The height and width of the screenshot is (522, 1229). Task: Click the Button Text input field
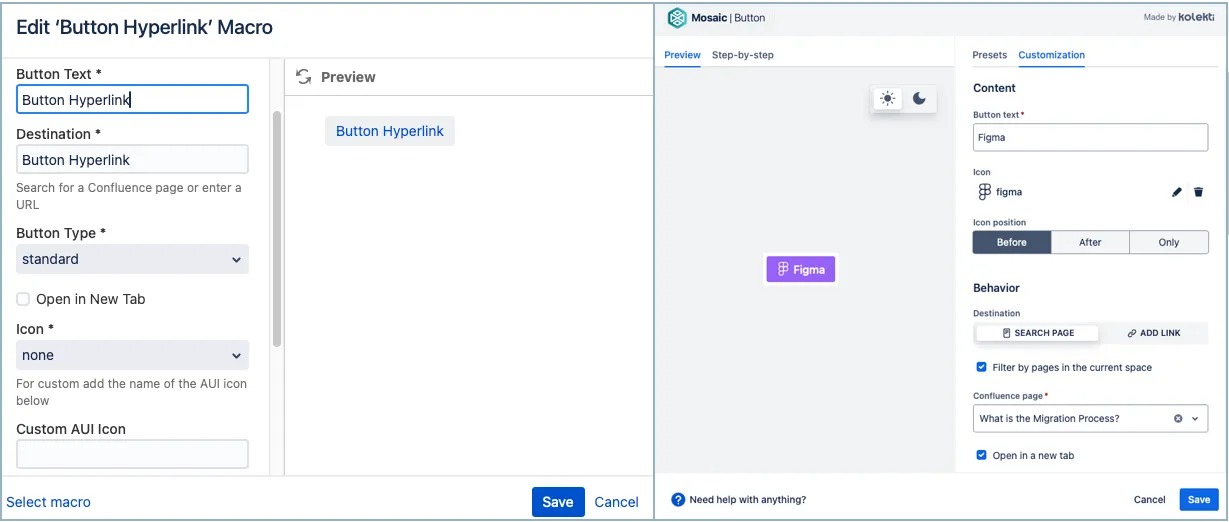[x=132, y=99]
